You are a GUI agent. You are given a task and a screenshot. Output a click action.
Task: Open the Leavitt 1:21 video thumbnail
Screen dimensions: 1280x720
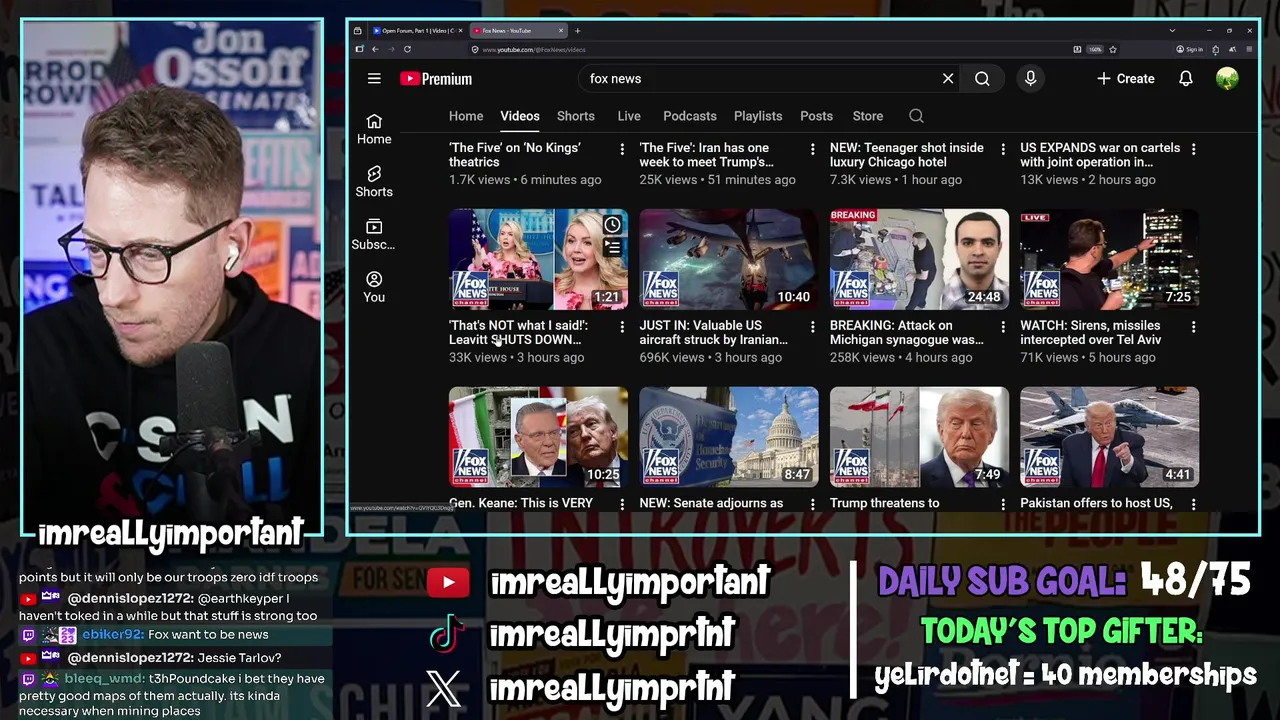click(538, 259)
